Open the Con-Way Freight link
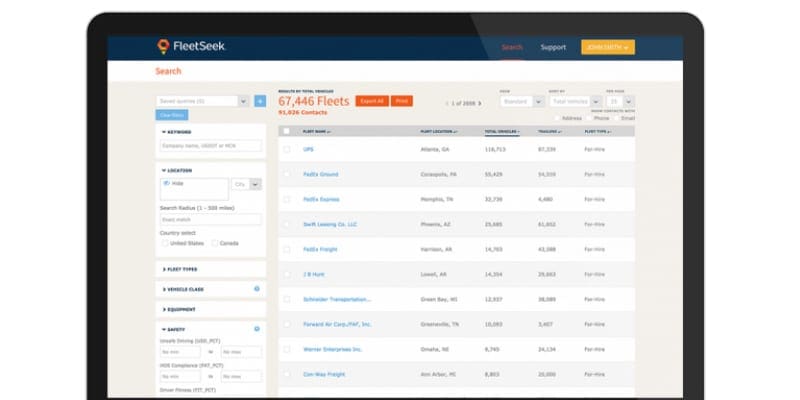This screenshot has height=400, width=800. [x=324, y=374]
